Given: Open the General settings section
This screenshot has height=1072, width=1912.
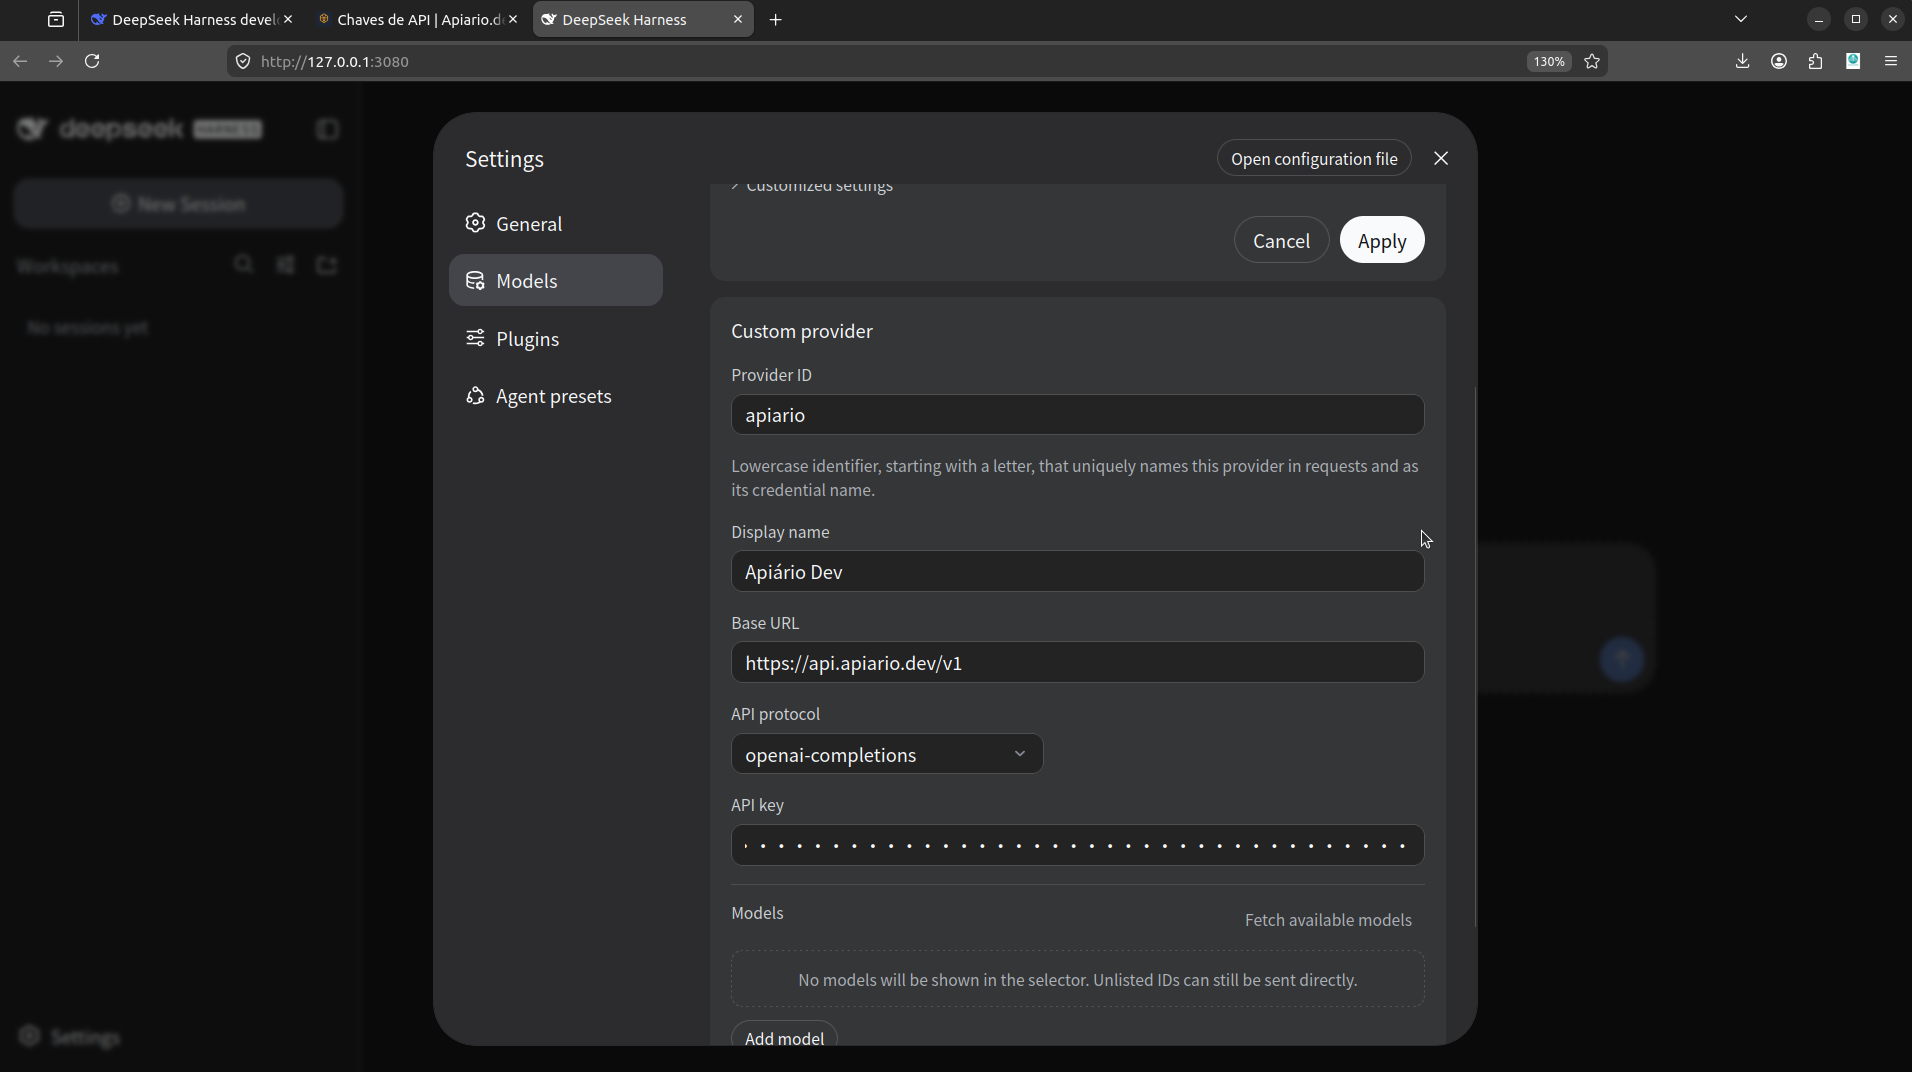Looking at the screenshot, I should pos(556,224).
